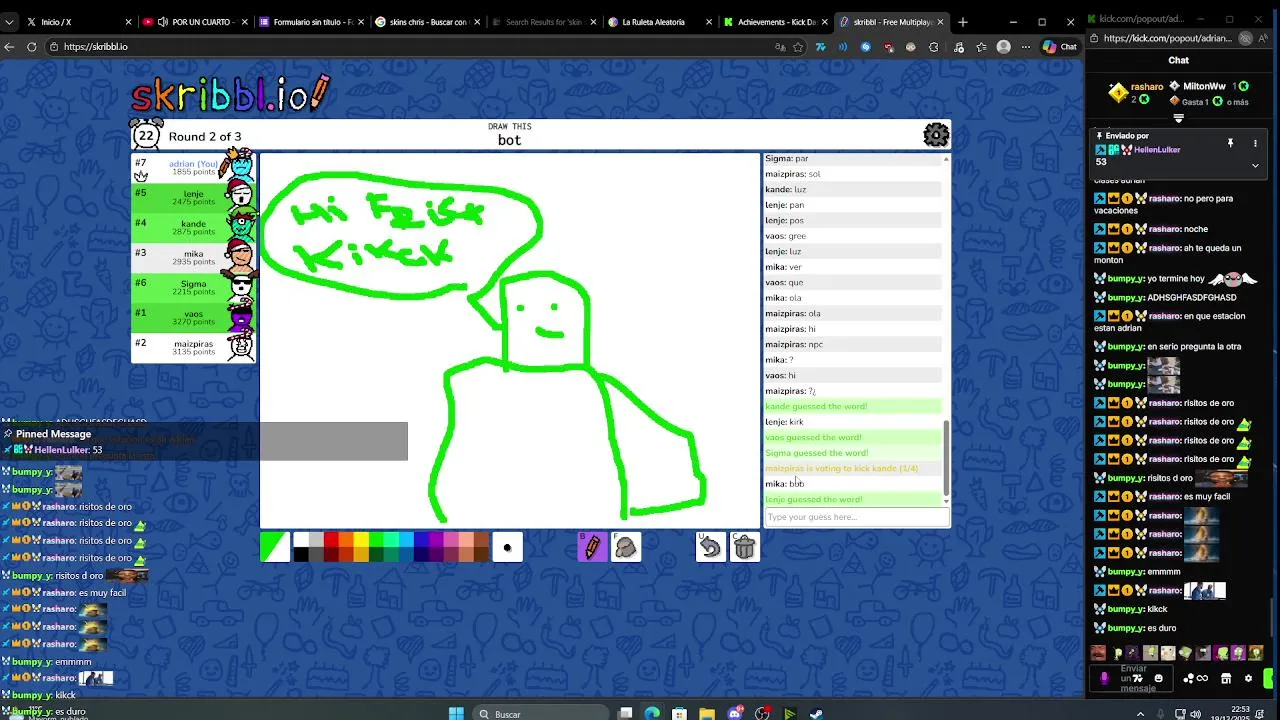The image size is (1280, 720).
Task: Open File Explorer from taskbar
Action: point(707,714)
